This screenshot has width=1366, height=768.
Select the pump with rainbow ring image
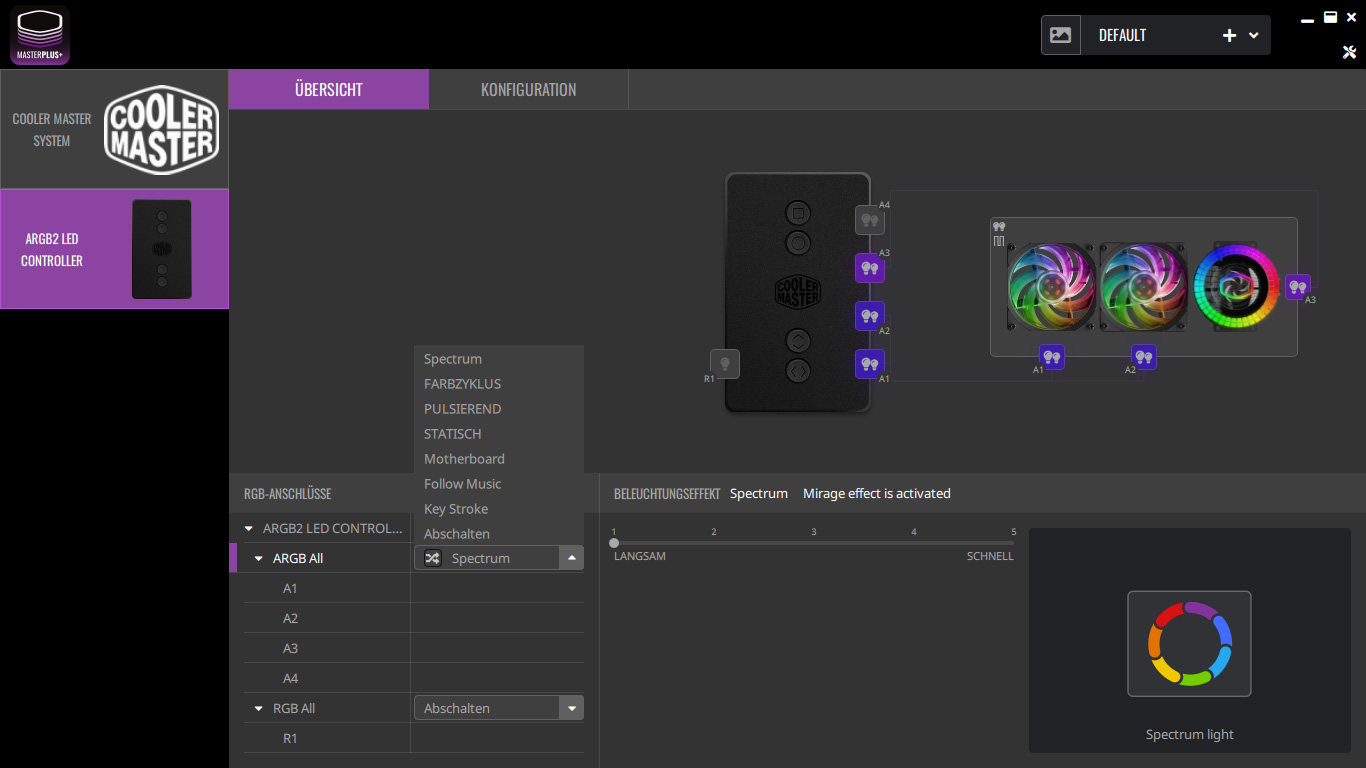coord(1237,287)
